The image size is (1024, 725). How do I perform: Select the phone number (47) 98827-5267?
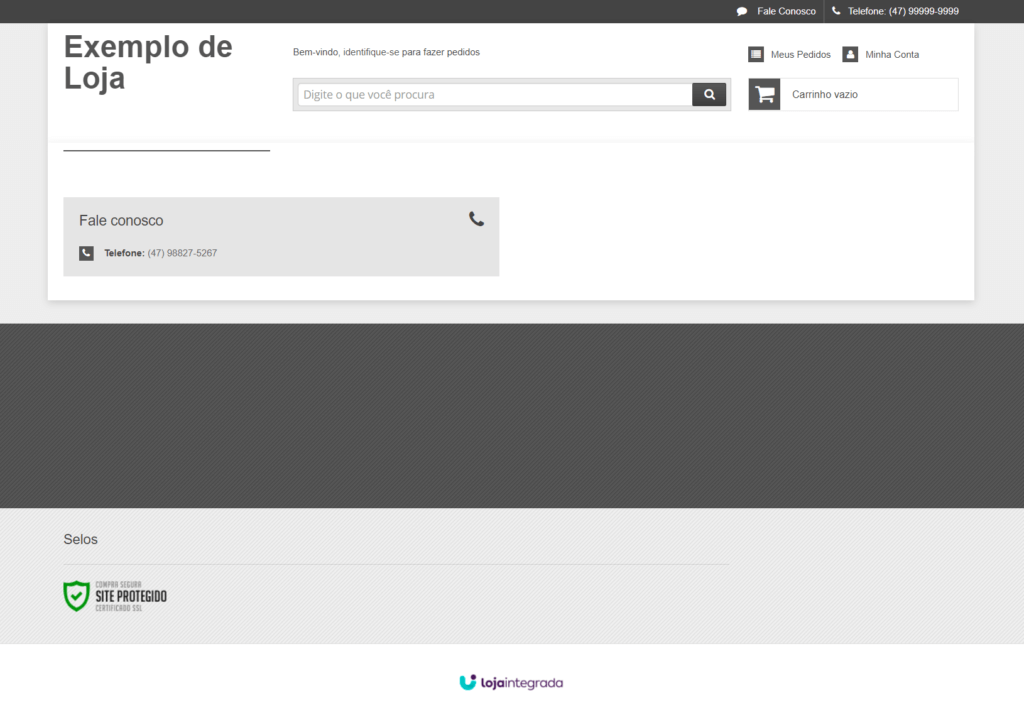(182, 254)
